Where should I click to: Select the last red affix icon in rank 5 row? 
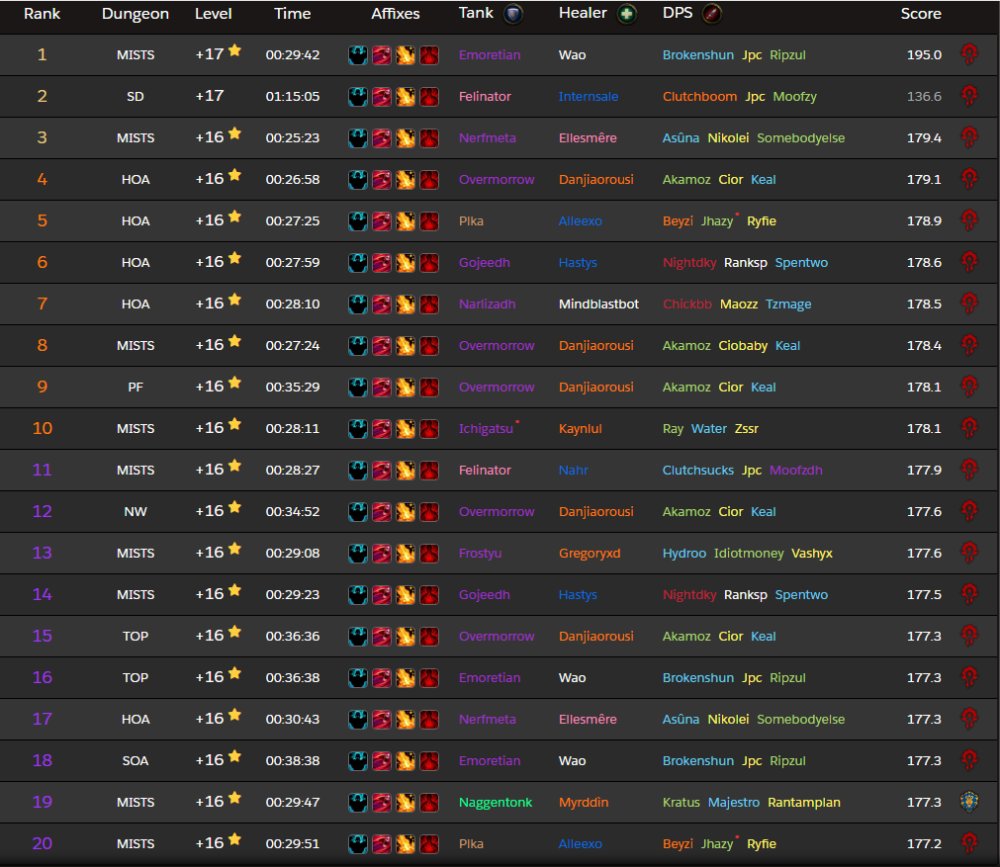tap(429, 221)
